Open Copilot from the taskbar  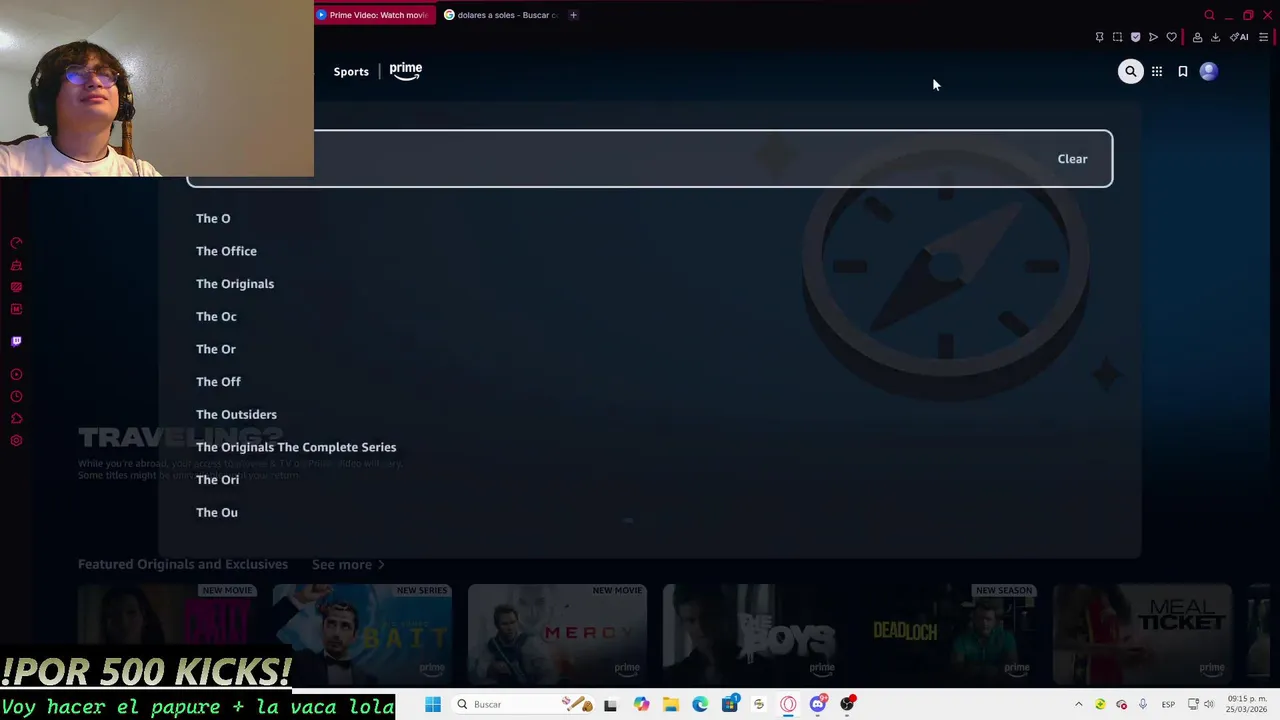641,704
